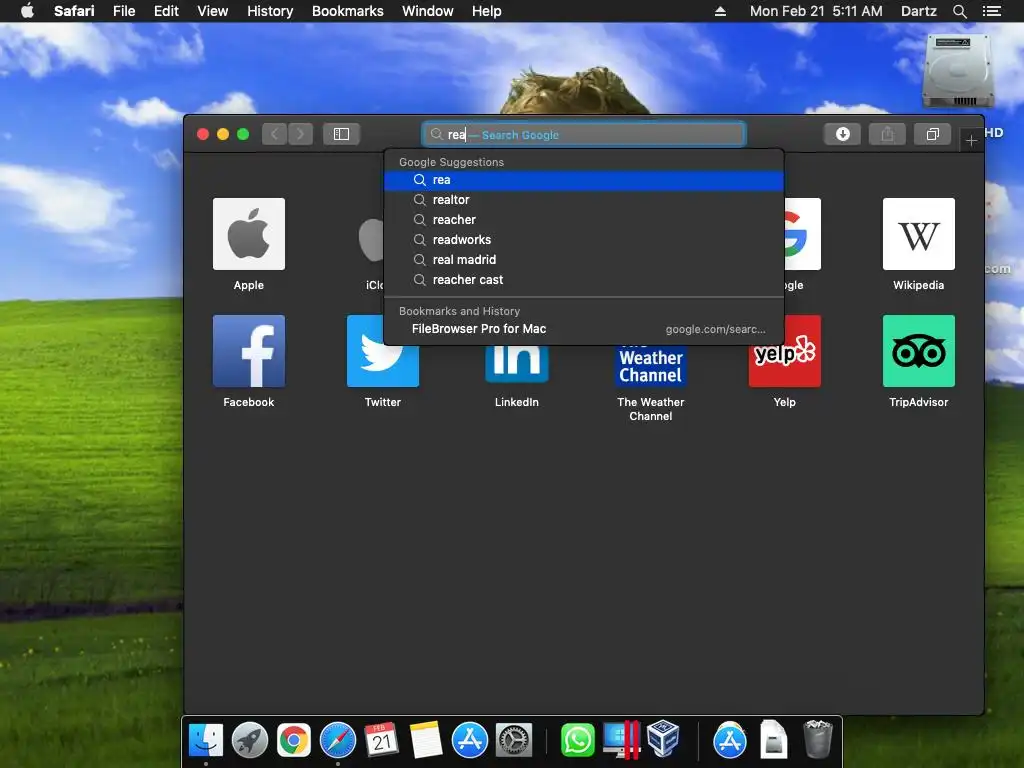Open Finder from the Dock
The height and width of the screenshot is (768, 1024).
coord(206,741)
